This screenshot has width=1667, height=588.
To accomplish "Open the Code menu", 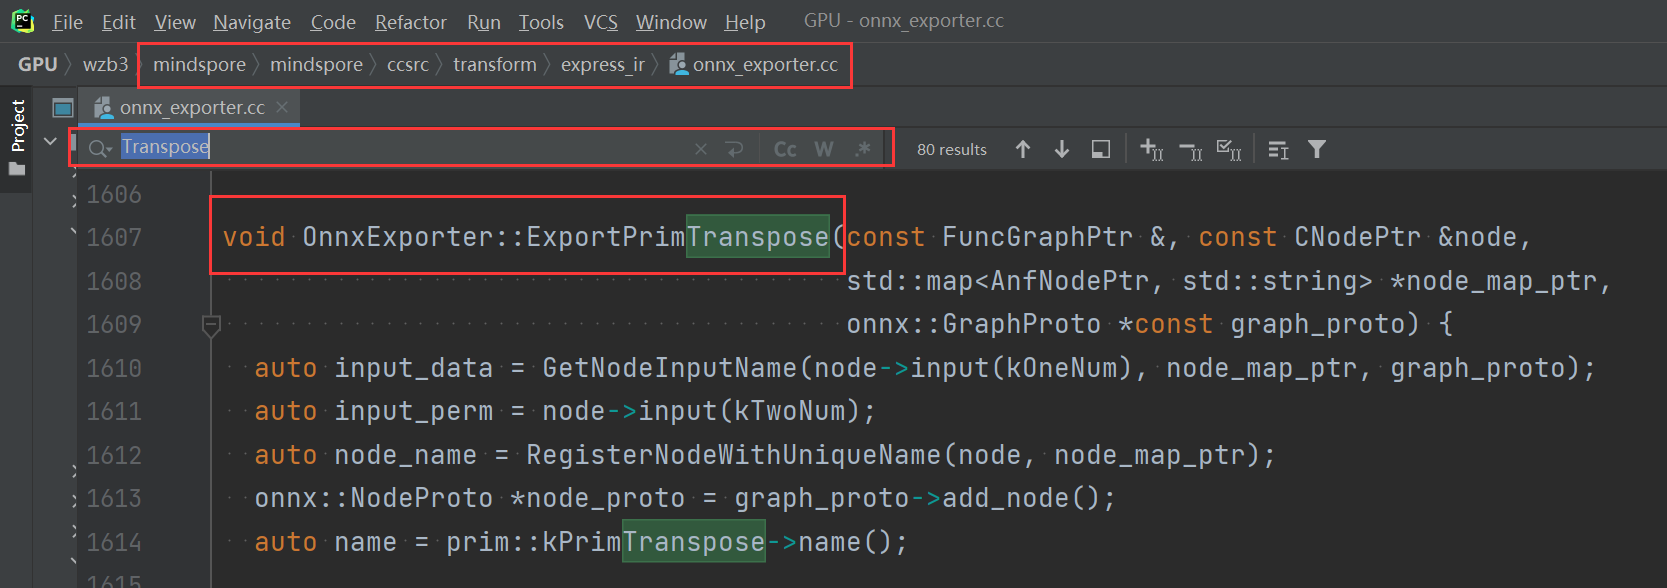I will coord(333,22).
